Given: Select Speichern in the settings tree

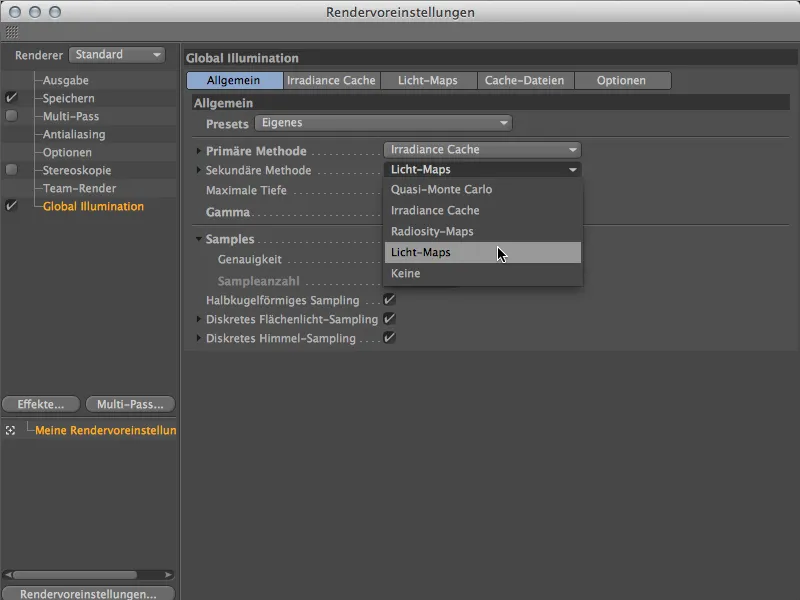Looking at the screenshot, I should [68, 98].
